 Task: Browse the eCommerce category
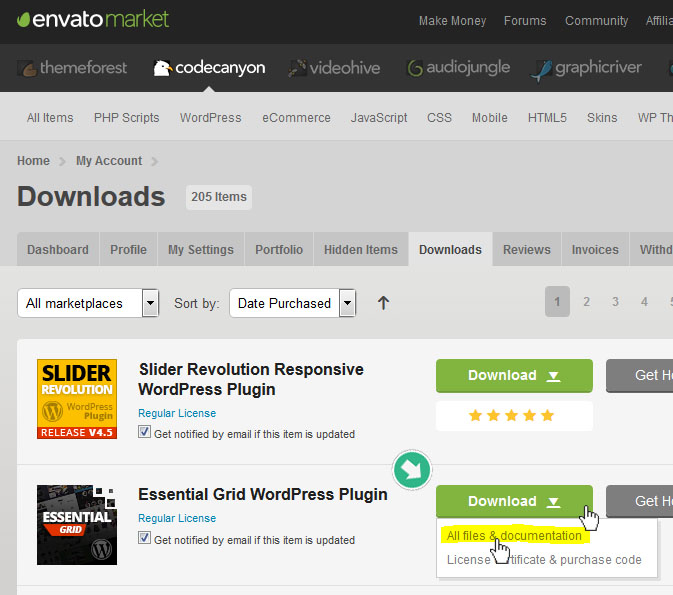(x=296, y=118)
